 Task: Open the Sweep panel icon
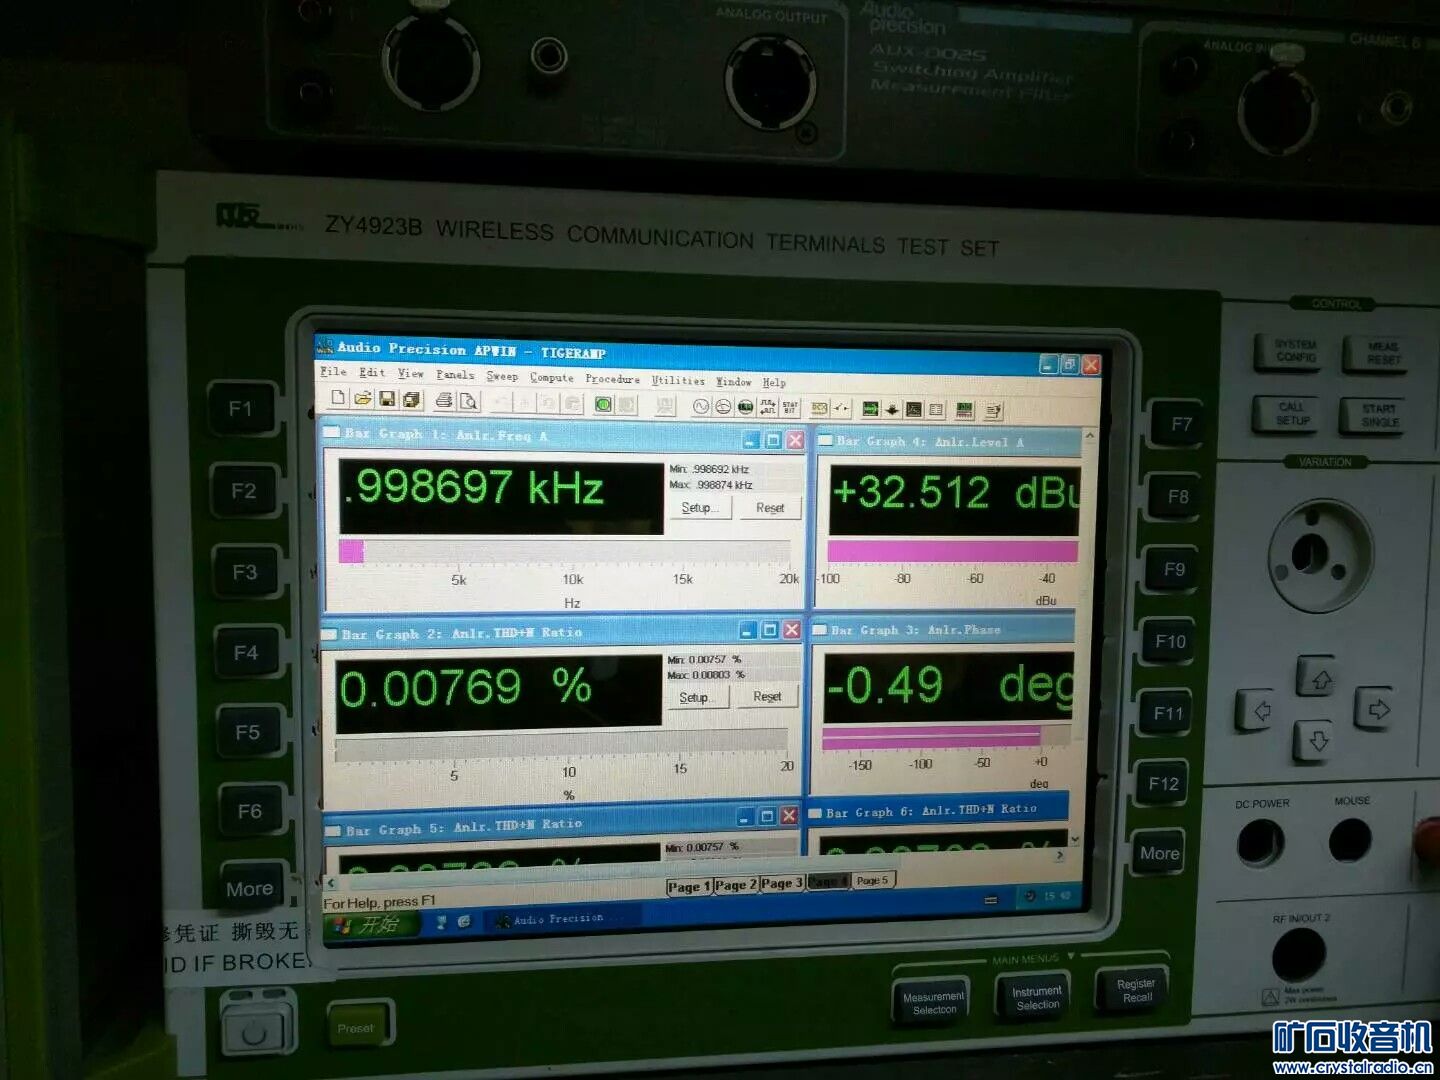(x=818, y=408)
